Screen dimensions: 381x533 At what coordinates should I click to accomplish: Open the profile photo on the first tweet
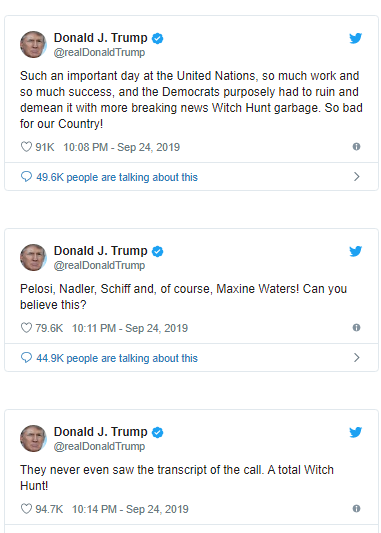pos(33,45)
